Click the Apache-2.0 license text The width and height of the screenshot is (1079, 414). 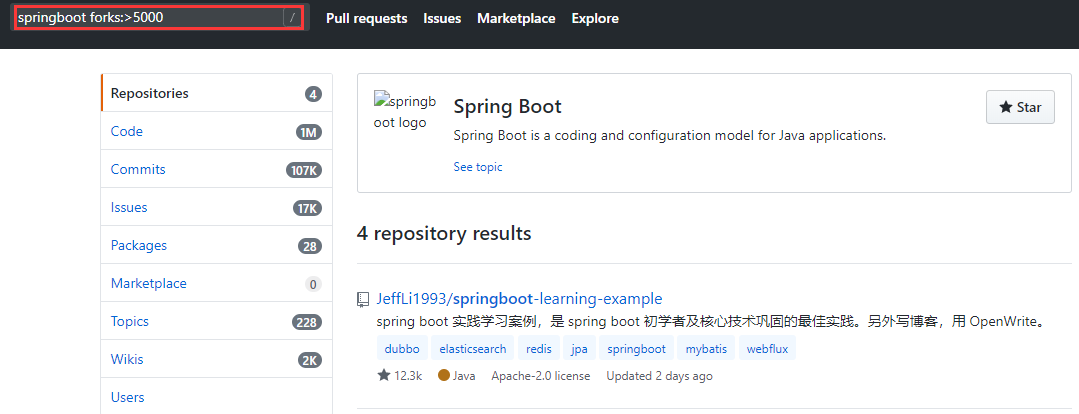[x=541, y=376]
